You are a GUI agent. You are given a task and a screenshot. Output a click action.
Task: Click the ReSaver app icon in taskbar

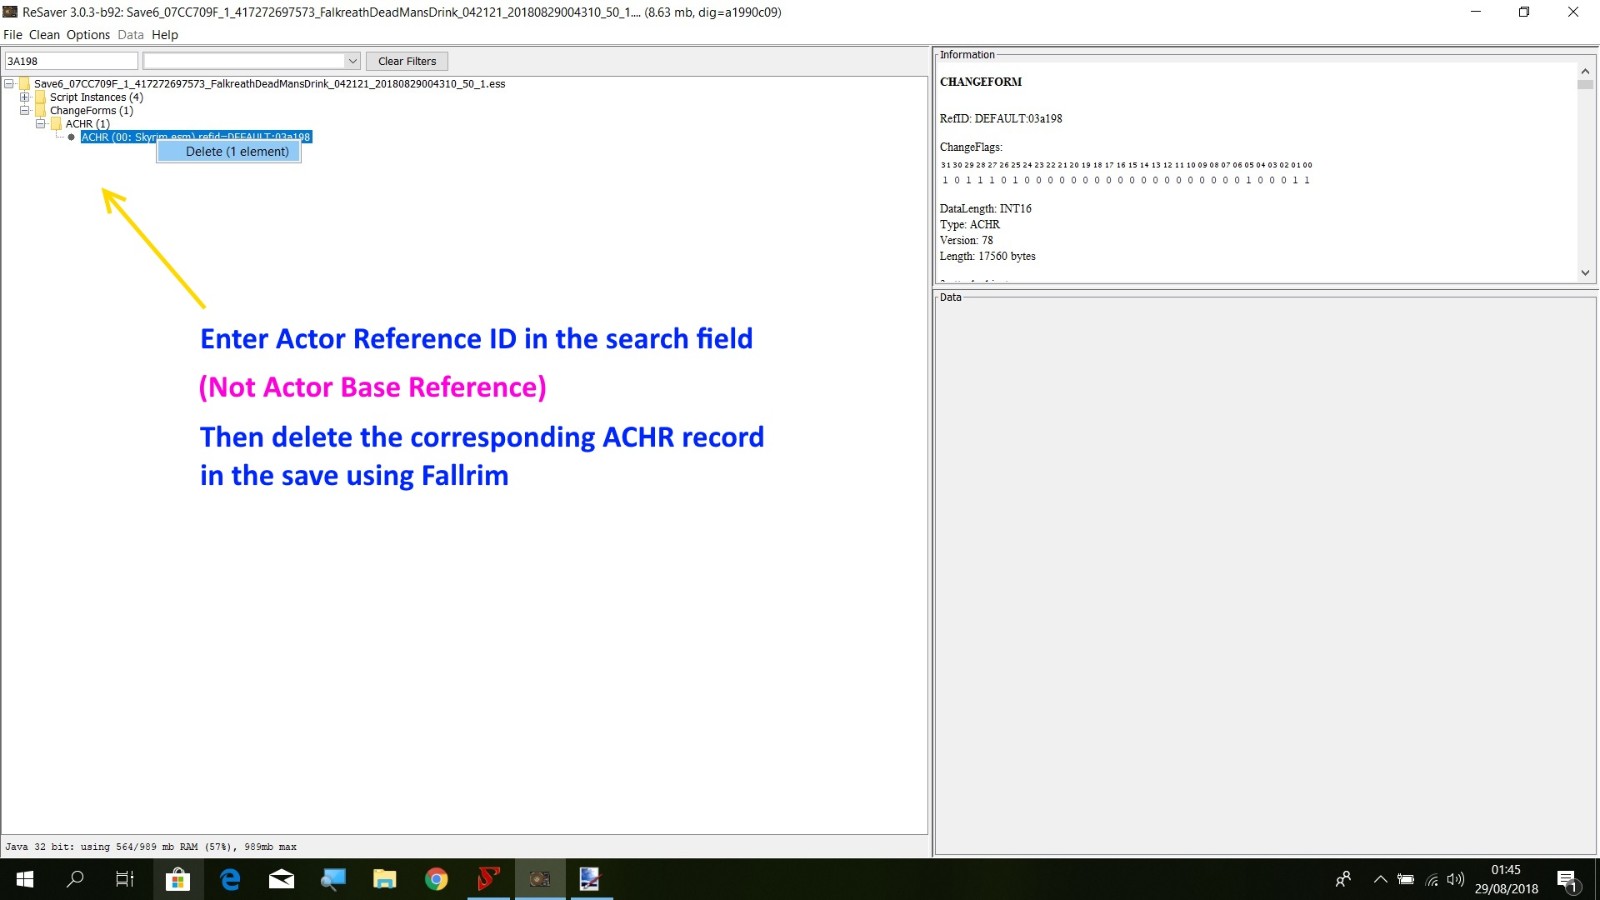coord(540,879)
